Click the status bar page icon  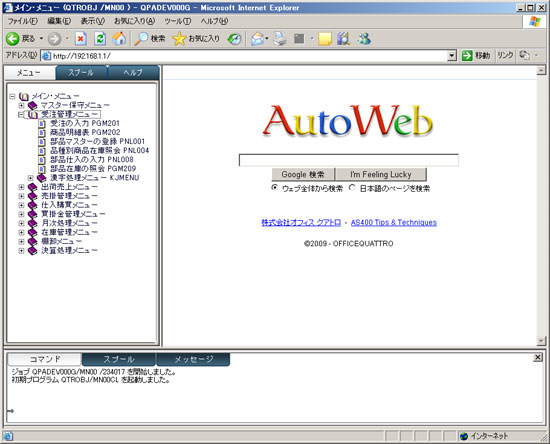[x=8, y=436]
